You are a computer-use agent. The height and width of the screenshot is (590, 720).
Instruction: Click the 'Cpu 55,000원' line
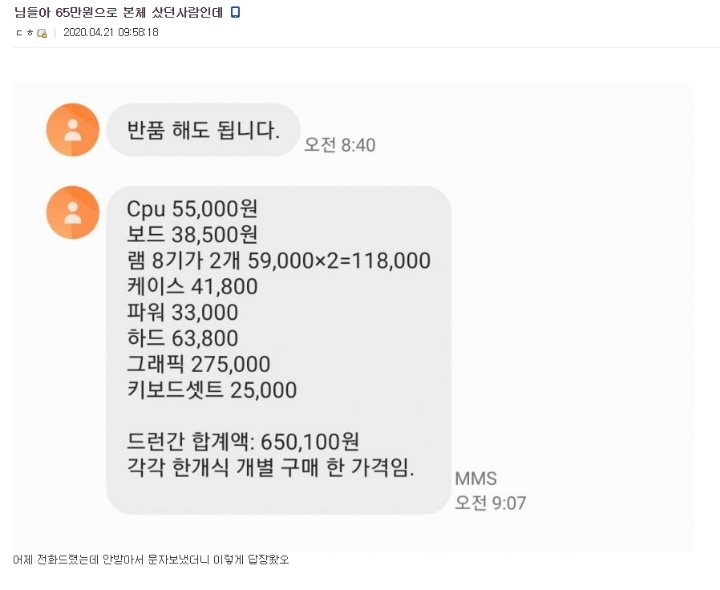tap(192, 209)
